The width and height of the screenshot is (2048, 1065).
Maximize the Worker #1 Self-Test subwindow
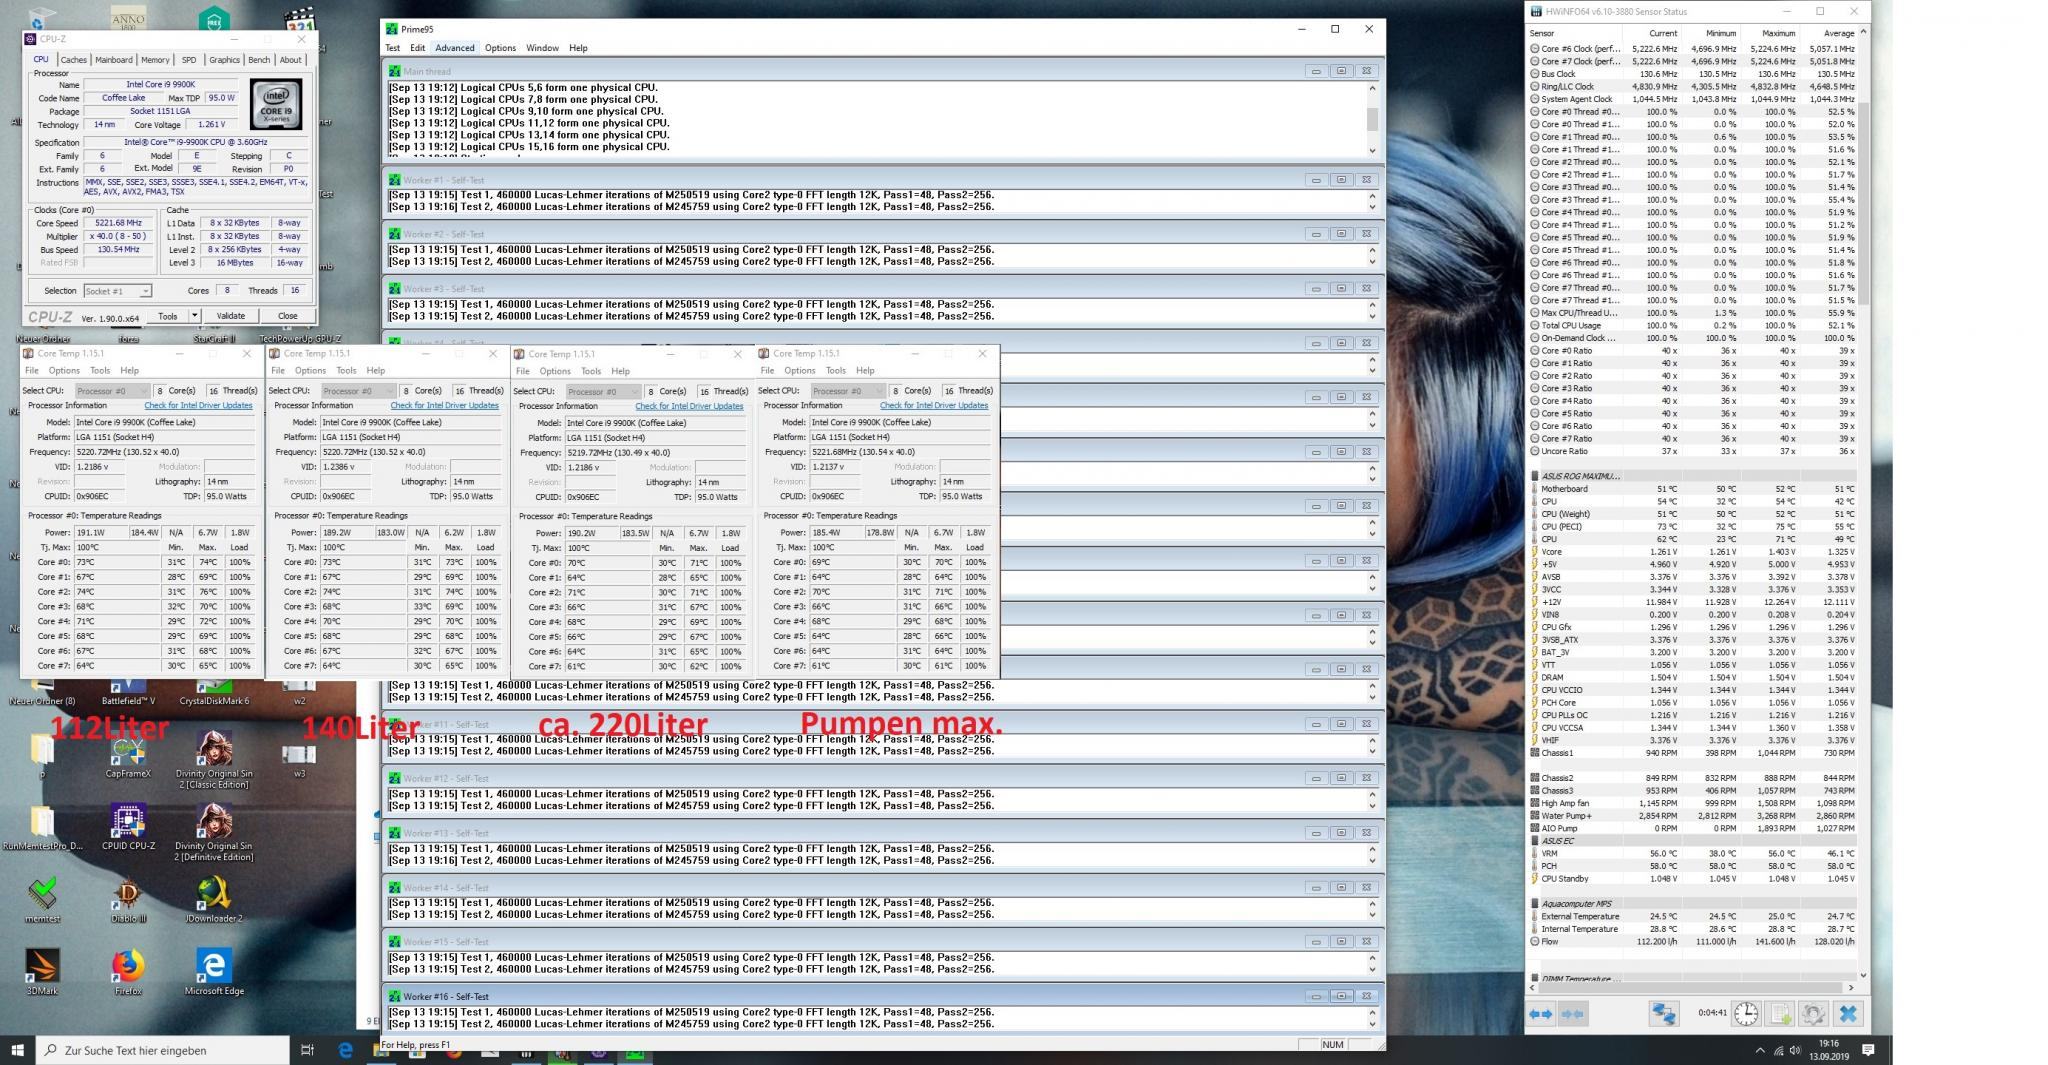pyautogui.click(x=1341, y=180)
